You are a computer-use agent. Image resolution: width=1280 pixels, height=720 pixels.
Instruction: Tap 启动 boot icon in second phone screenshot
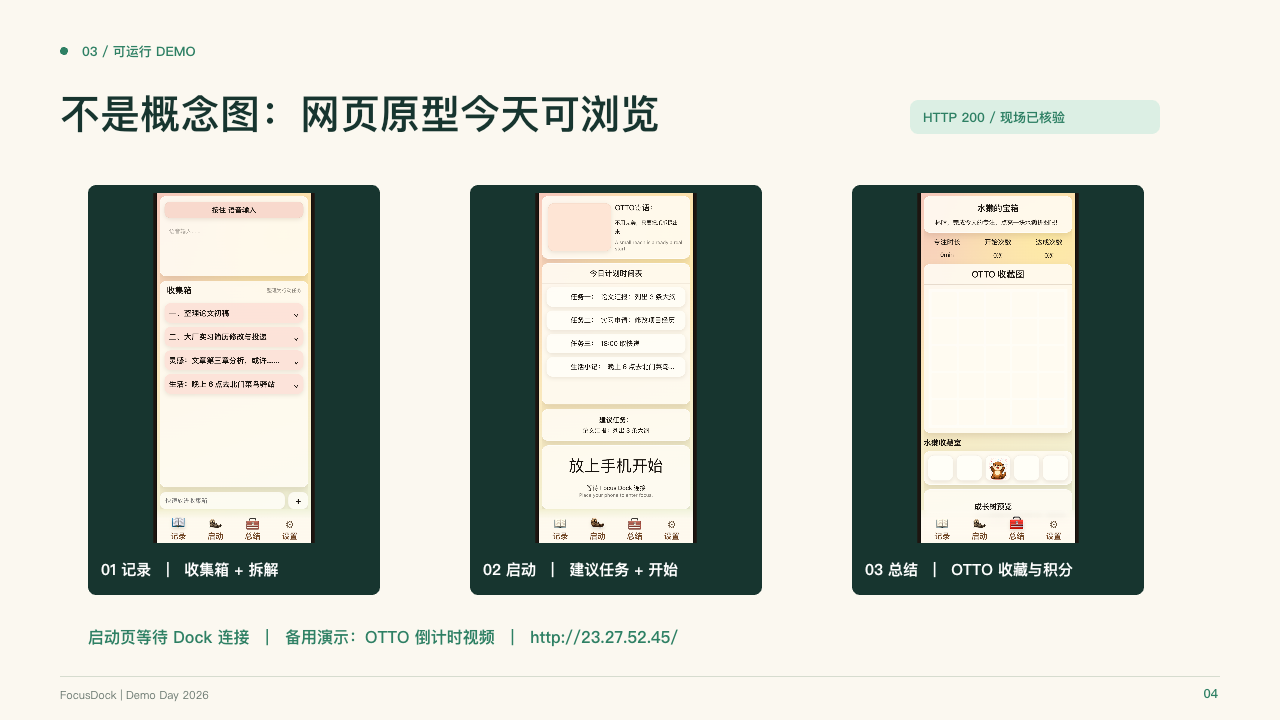pyautogui.click(x=597, y=523)
